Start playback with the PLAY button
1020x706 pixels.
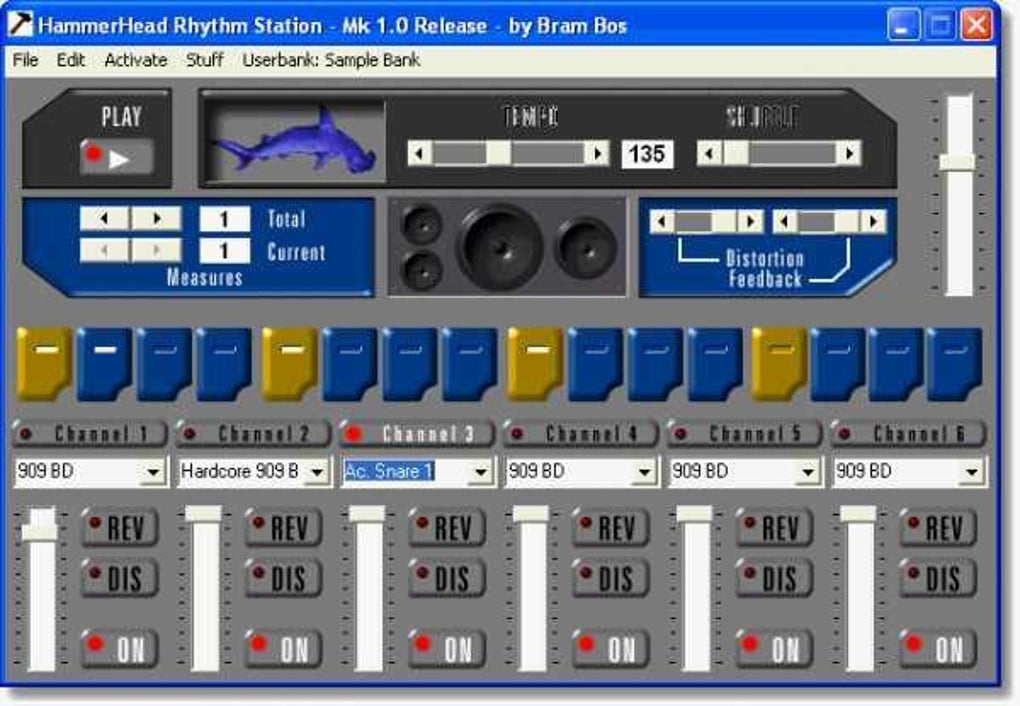coord(117,156)
